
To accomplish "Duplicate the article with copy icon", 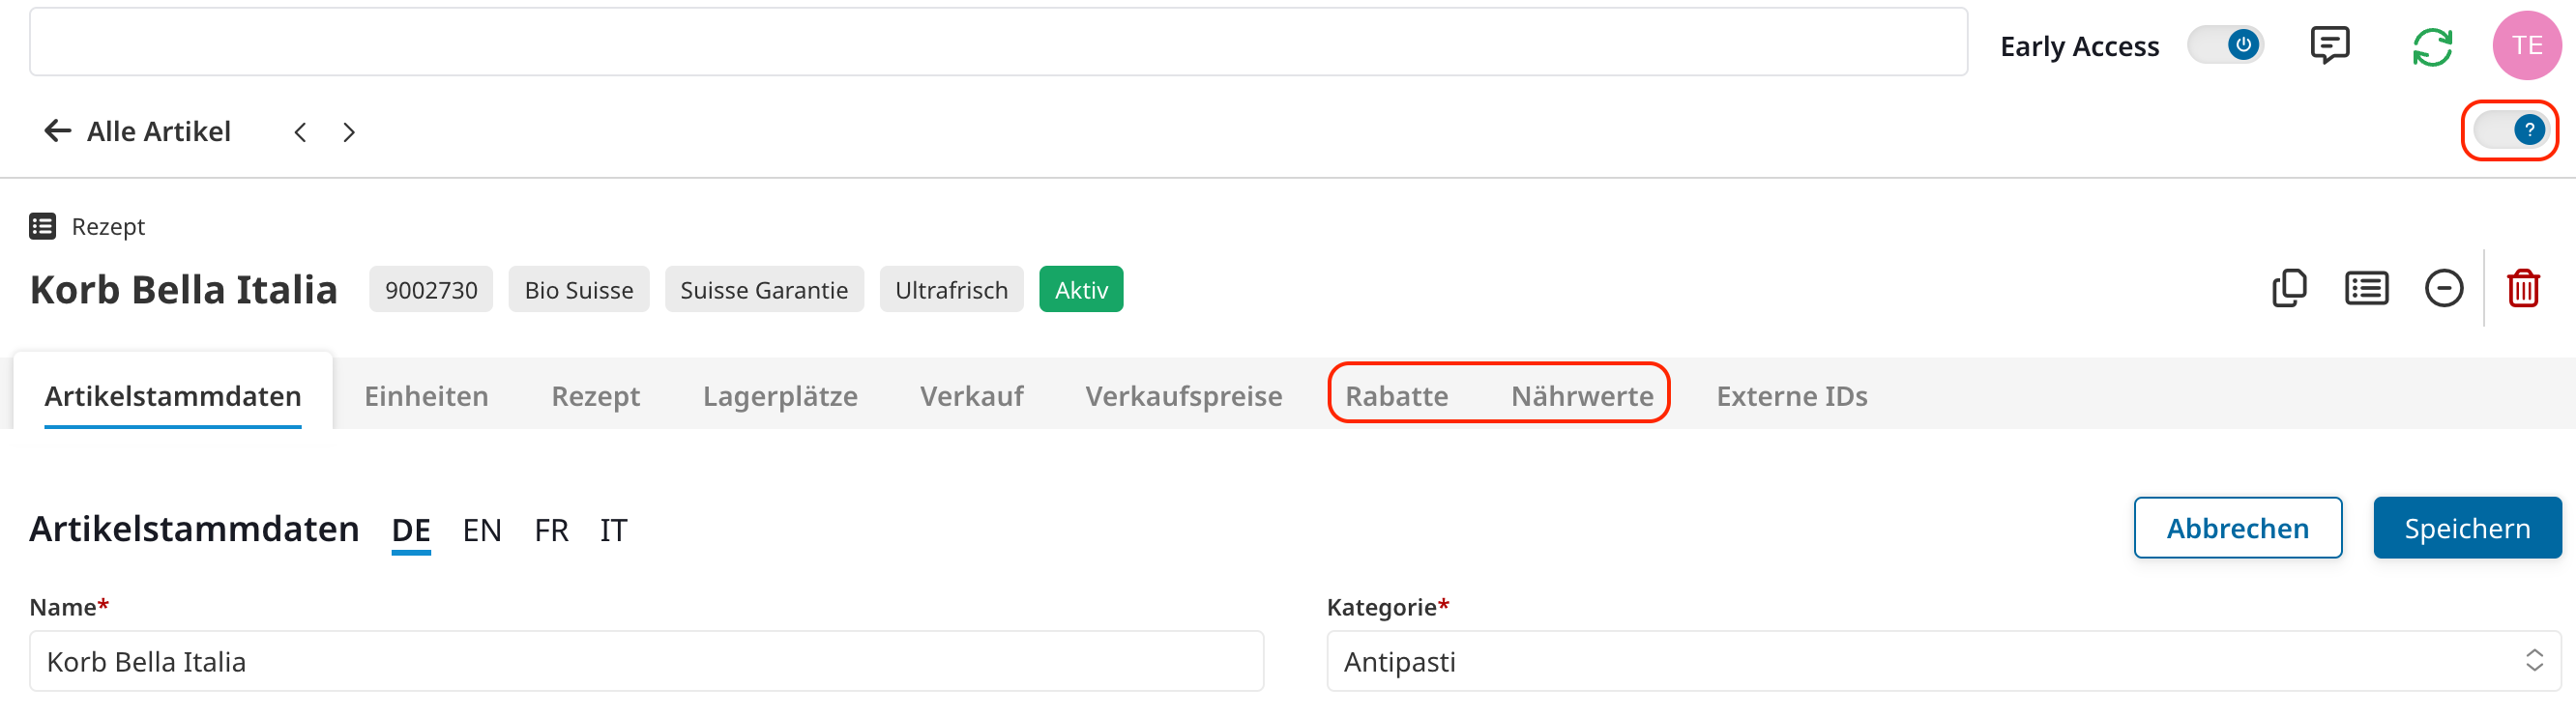I will pyautogui.click(x=2289, y=289).
